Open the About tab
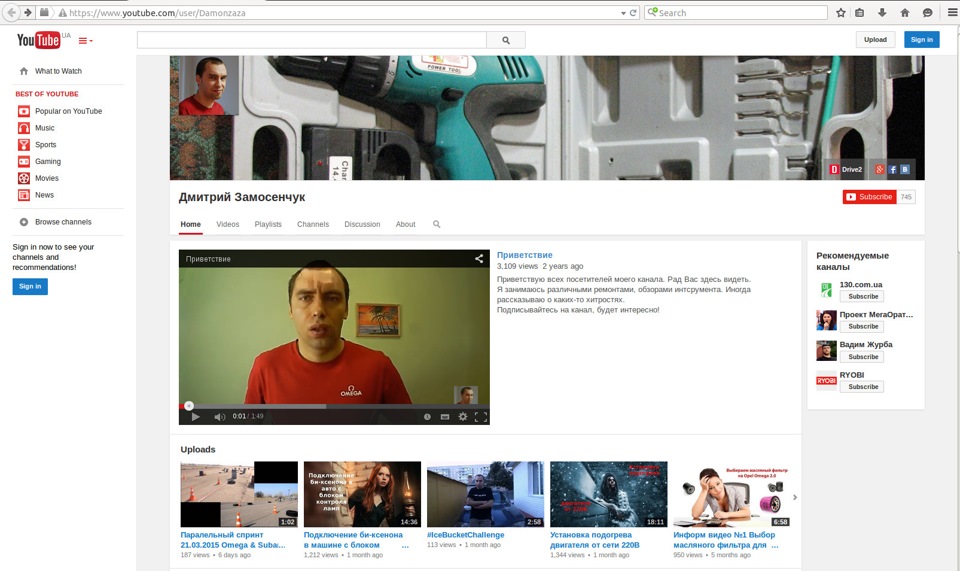 pos(405,225)
